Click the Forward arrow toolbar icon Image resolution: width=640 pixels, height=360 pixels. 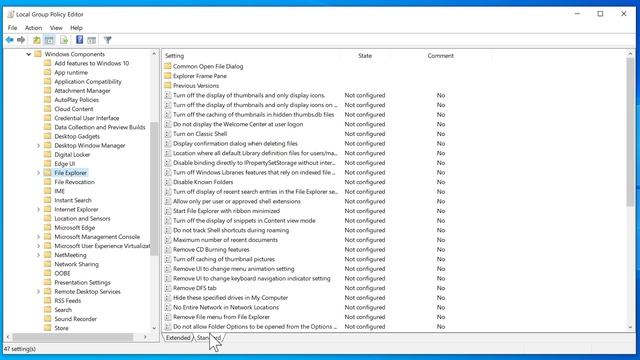21,40
